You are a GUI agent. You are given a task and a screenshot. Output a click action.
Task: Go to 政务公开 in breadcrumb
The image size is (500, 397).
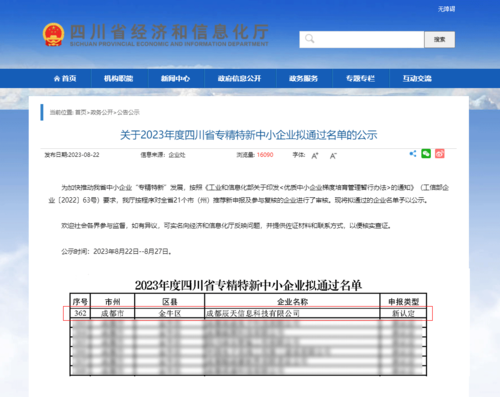click(x=102, y=112)
